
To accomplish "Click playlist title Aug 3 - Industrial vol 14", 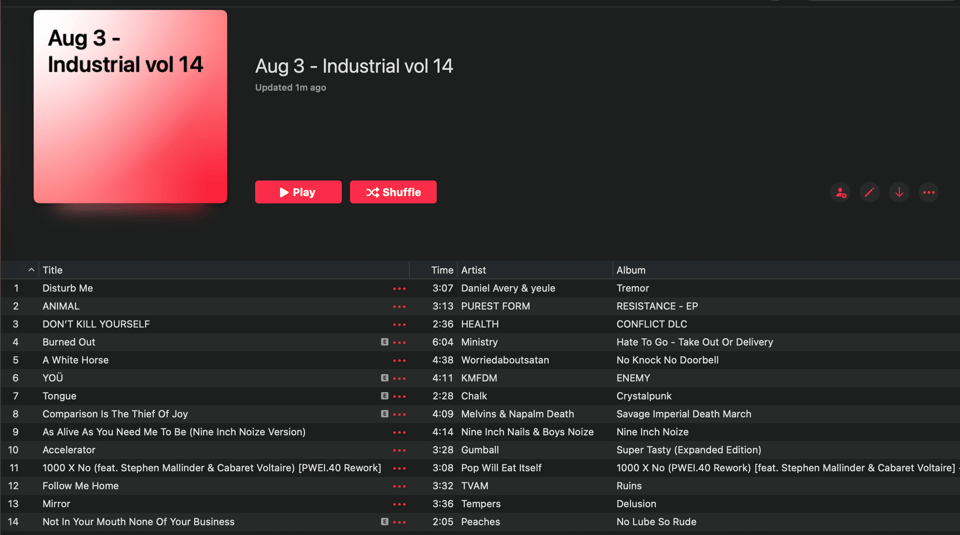I will [x=354, y=66].
